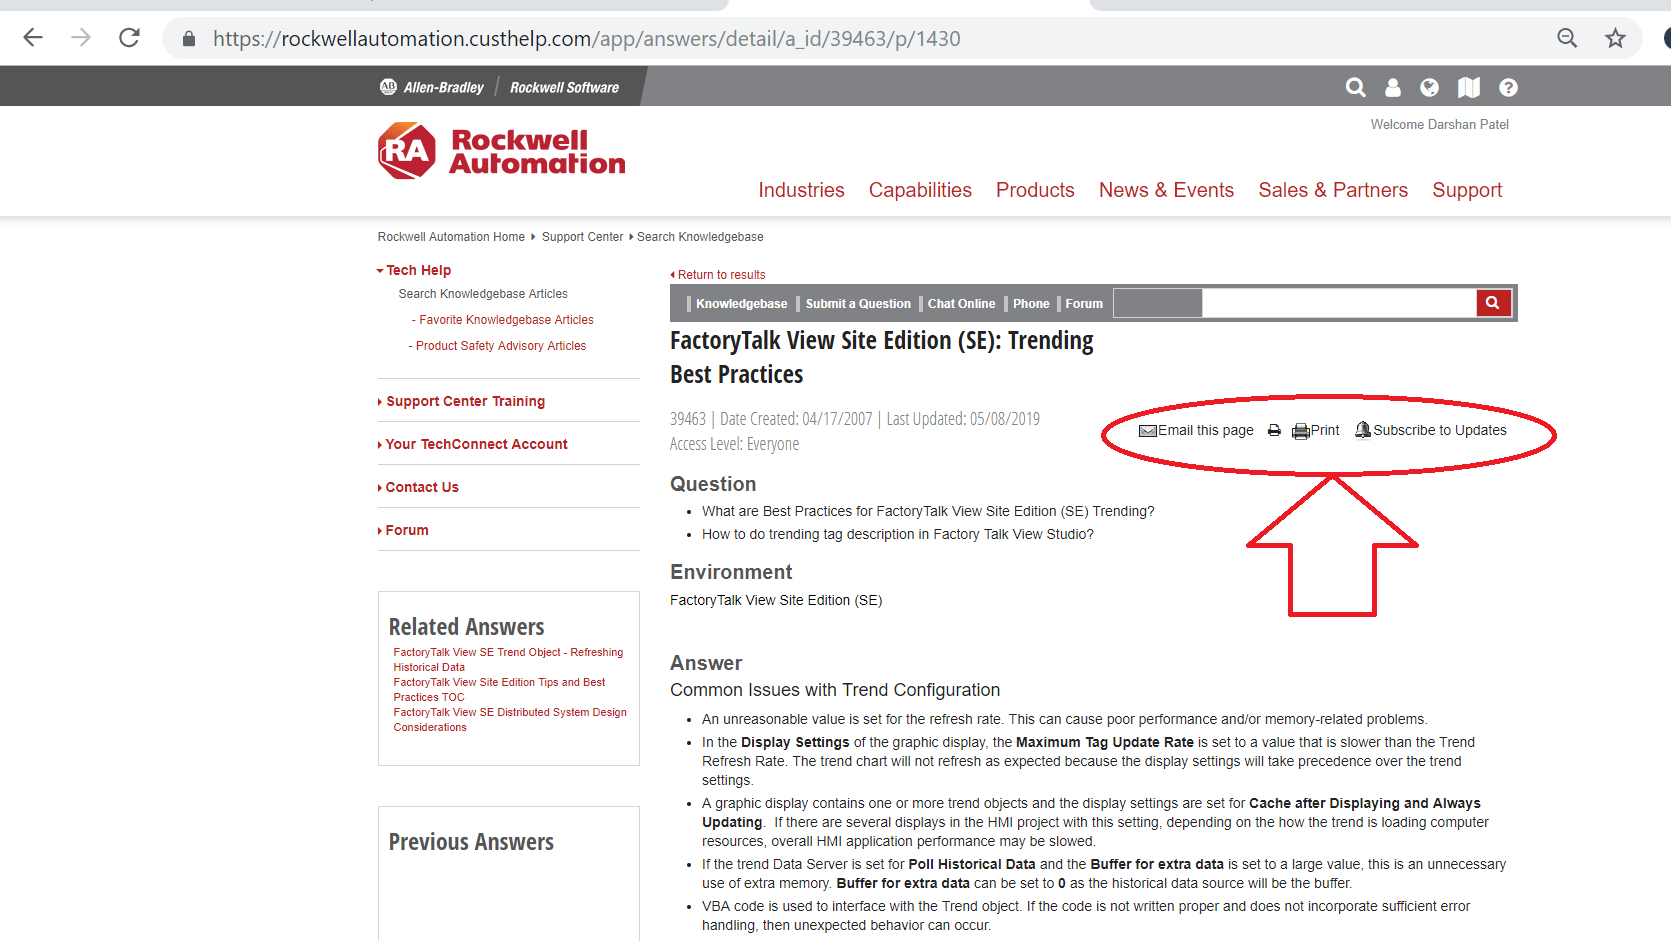Image resolution: width=1671 pixels, height=941 pixels.
Task: Click the globe region selector icon
Action: tap(1429, 88)
